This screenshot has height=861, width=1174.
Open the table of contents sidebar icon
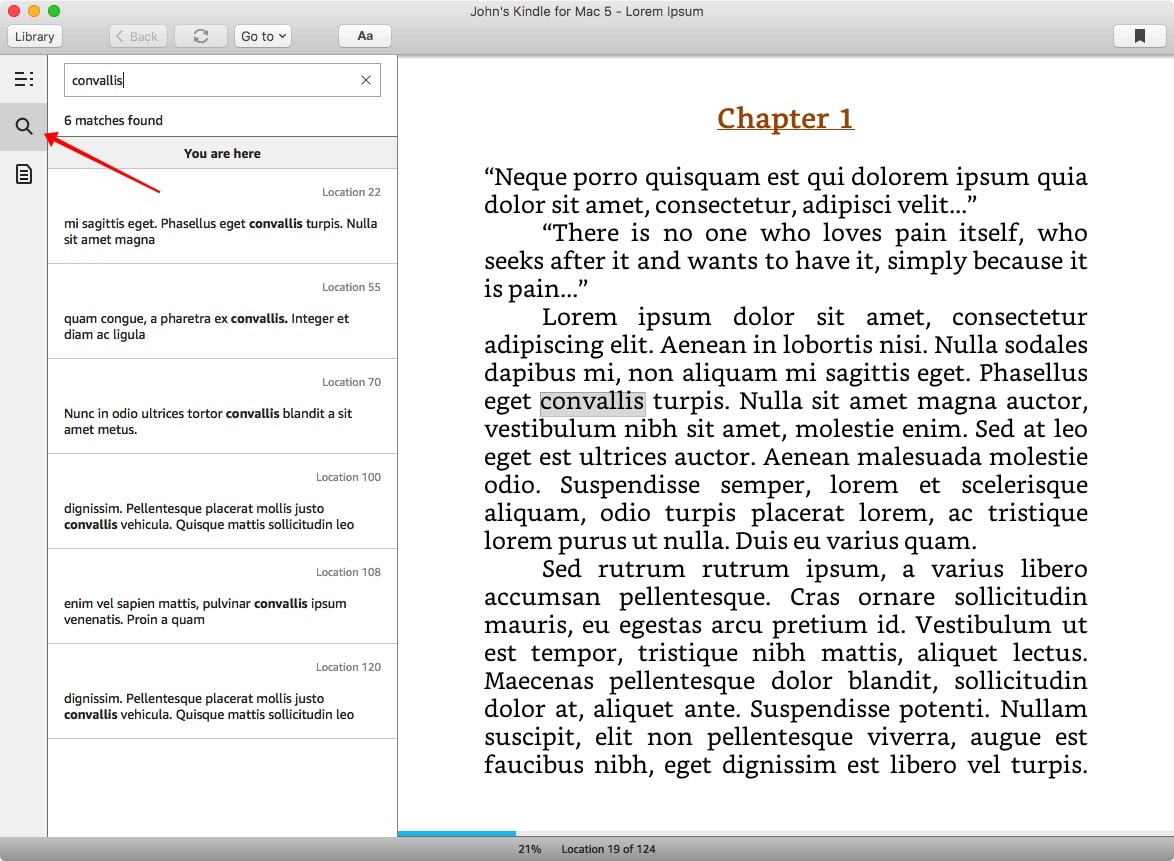[24, 78]
